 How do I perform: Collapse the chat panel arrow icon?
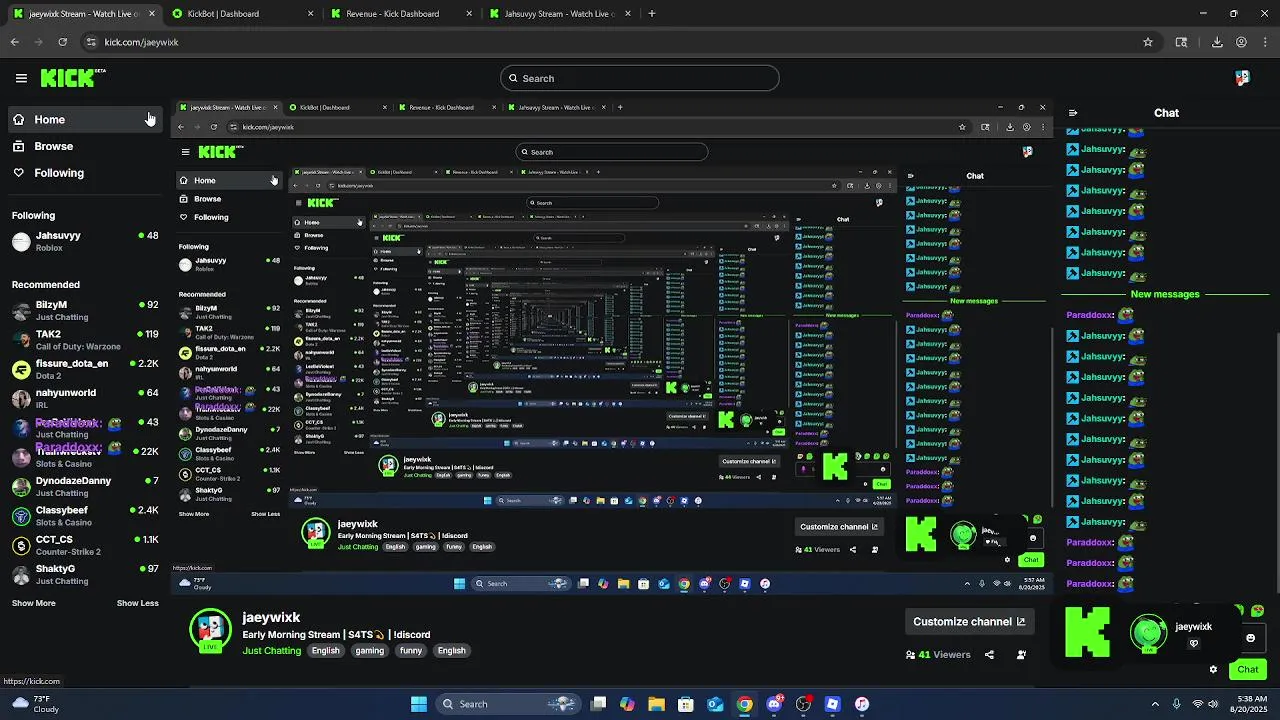point(1073,113)
